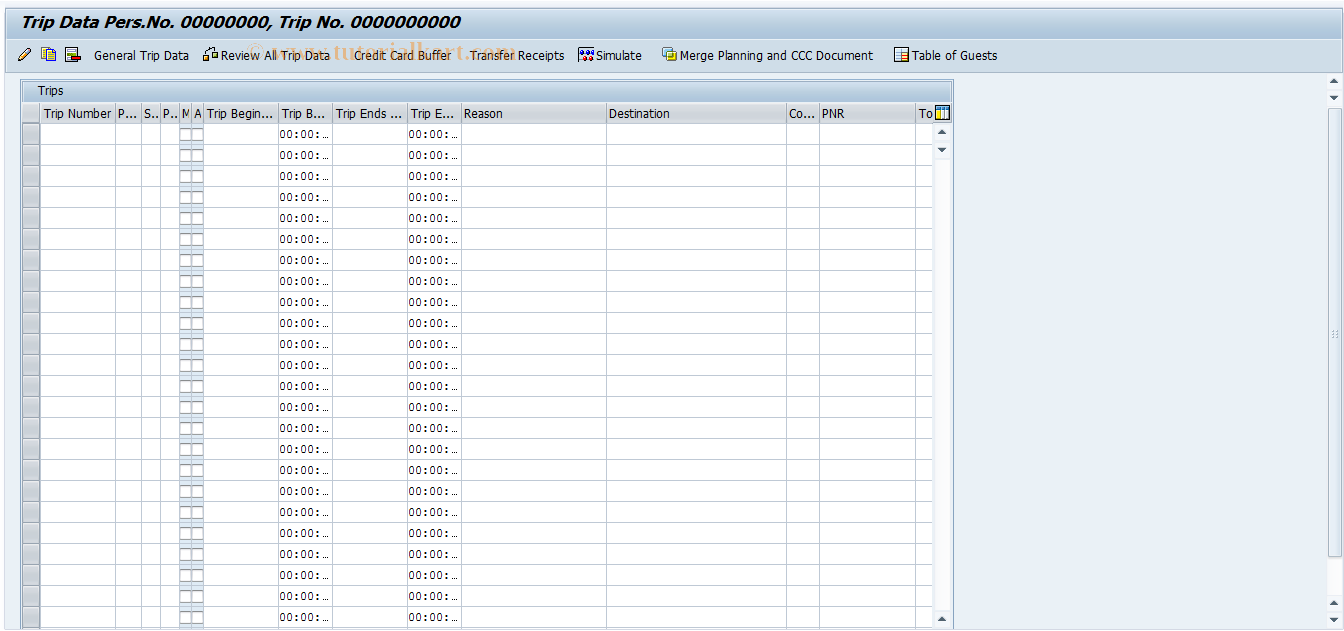Image resolution: width=1344 pixels, height=631 pixels.
Task: Click the Trip Begin... column header
Action: click(240, 113)
